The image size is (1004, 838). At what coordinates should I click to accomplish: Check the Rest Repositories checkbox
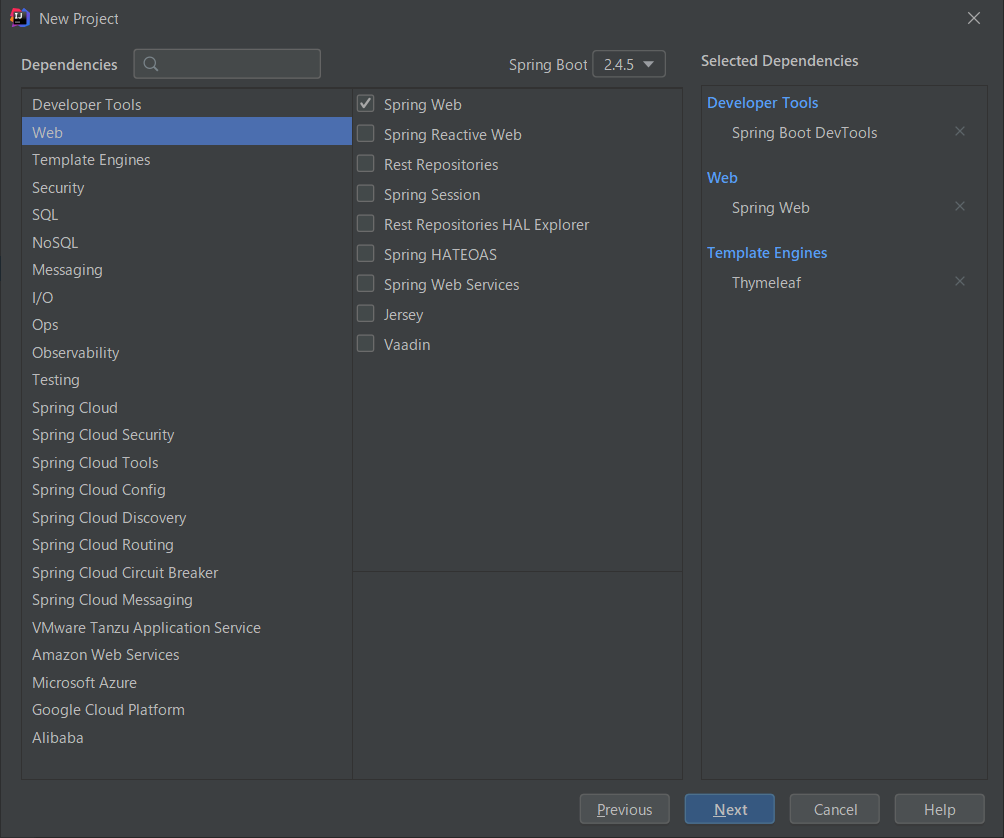(366, 163)
